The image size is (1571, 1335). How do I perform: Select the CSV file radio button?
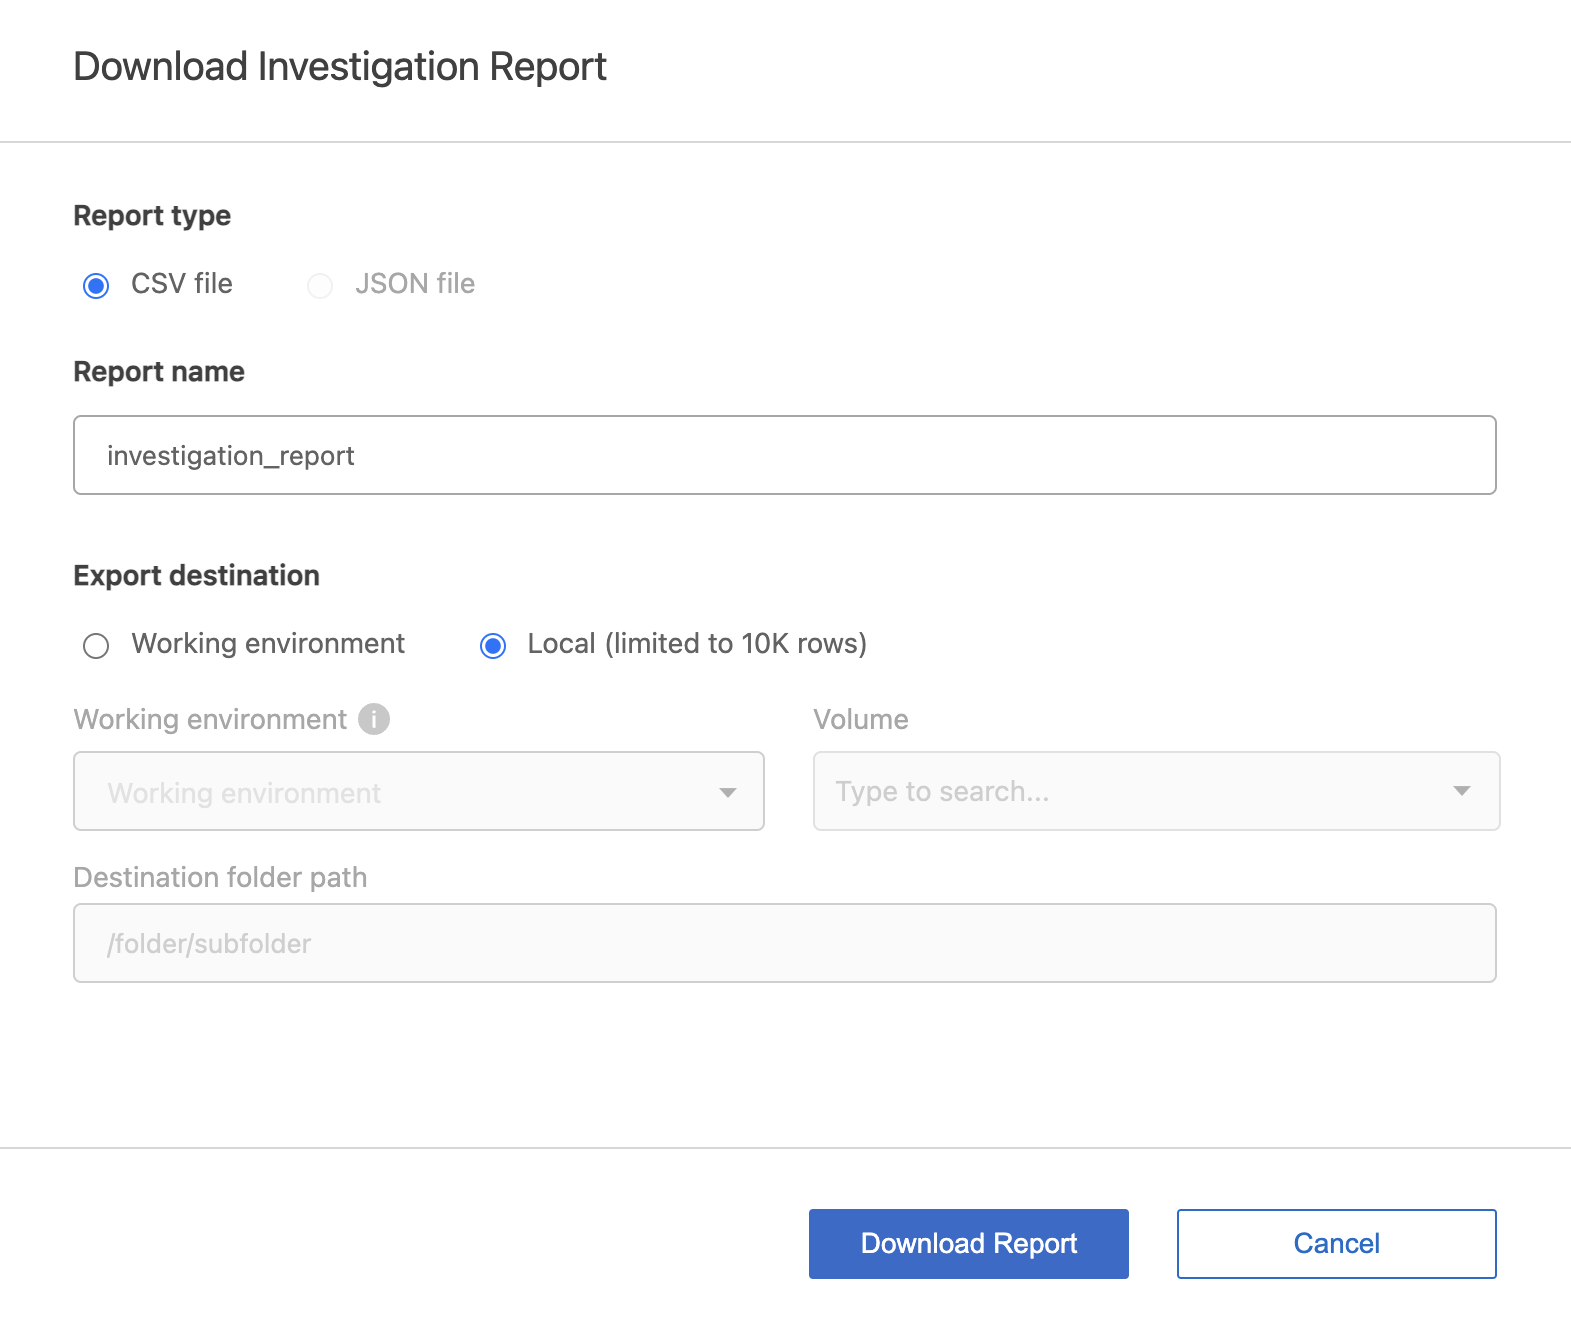pyautogui.click(x=96, y=286)
